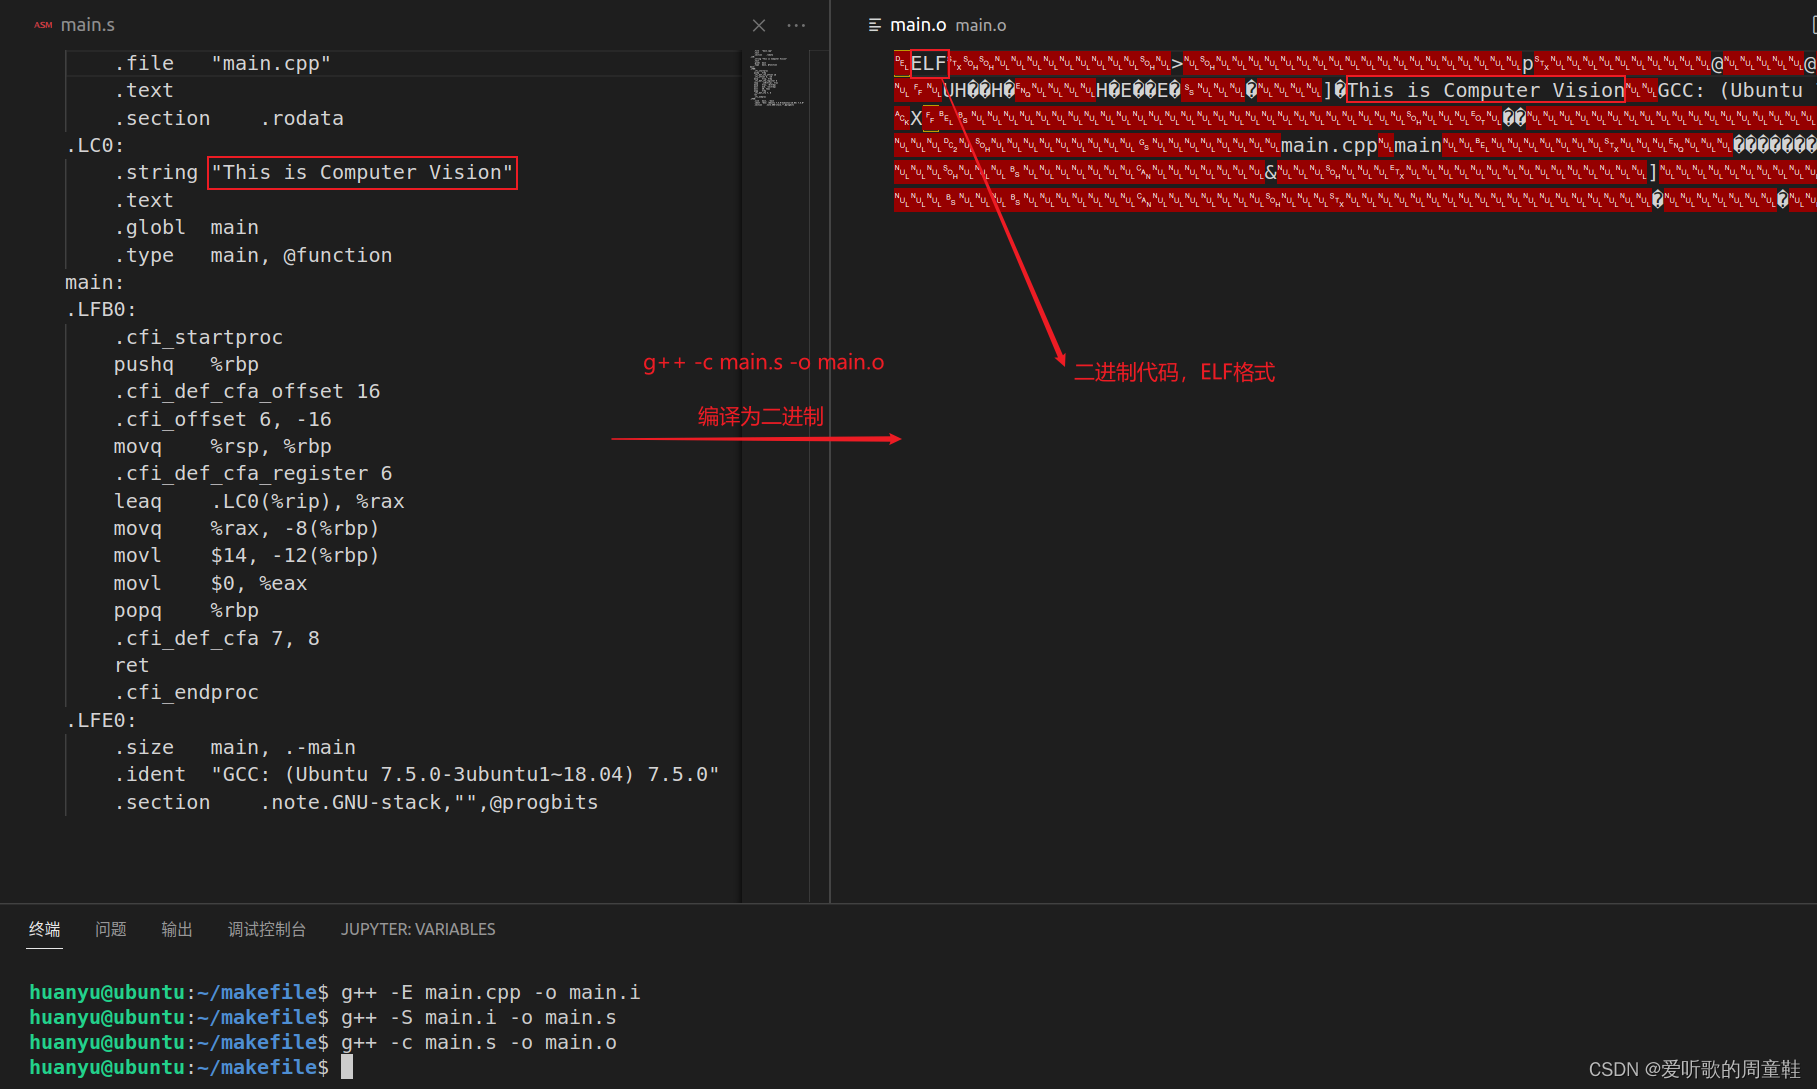Viewport: 1817px width, 1089px height.
Task: Click "This is Computer Vision" in main.o binary
Action: (1485, 90)
